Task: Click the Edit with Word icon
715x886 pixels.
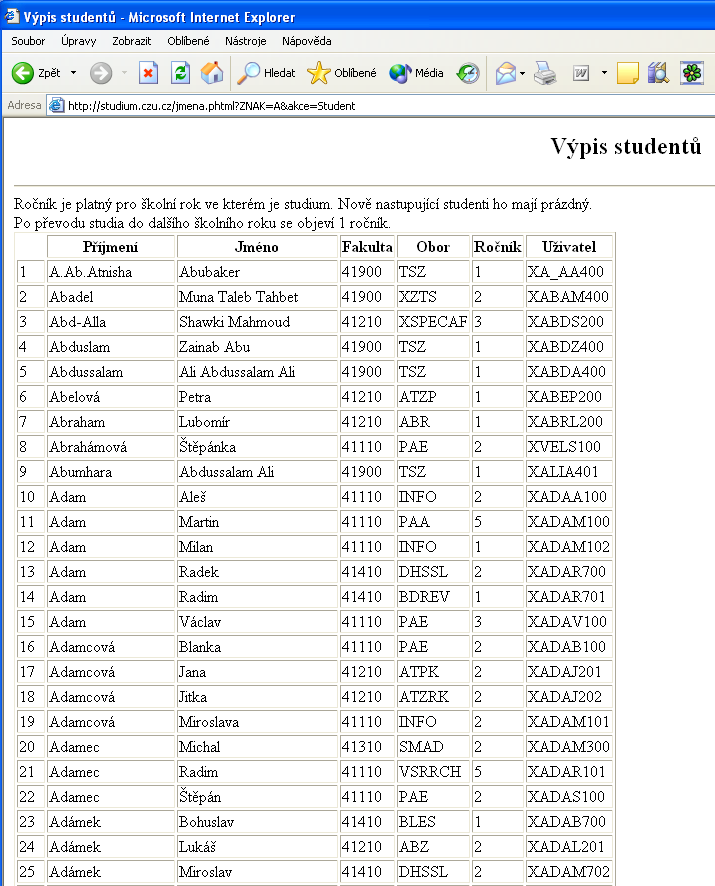Action: click(x=581, y=73)
